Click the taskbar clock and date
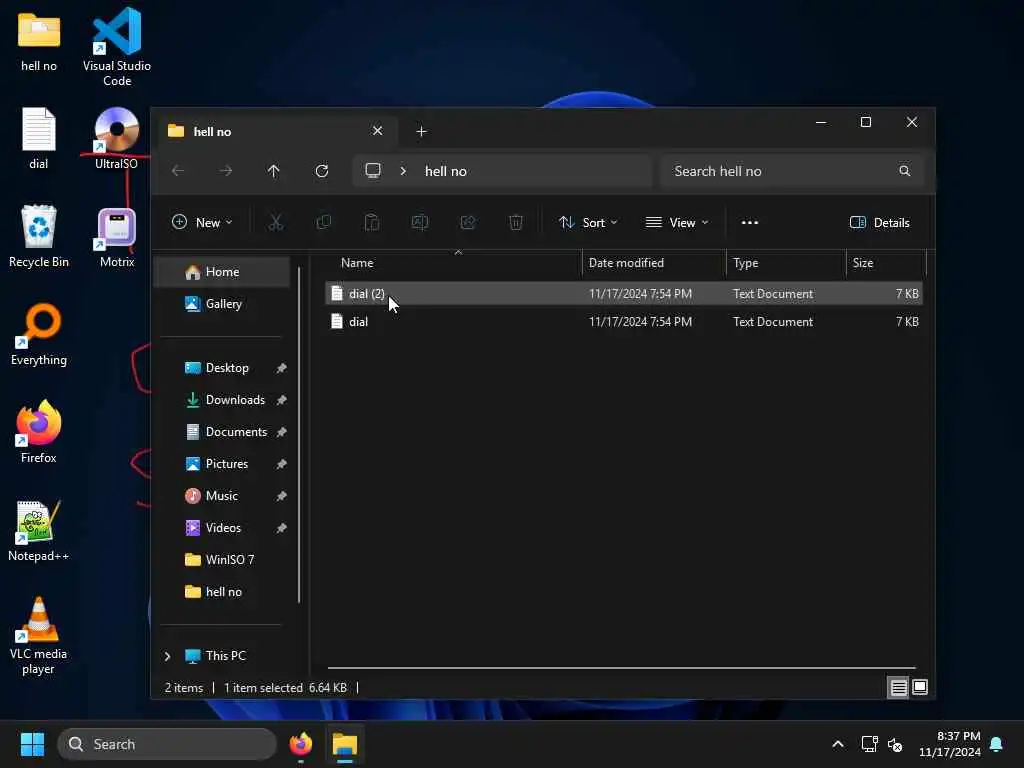Image resolution: width=1024 pixels, height=768 pixels. (x=950, y=744)
